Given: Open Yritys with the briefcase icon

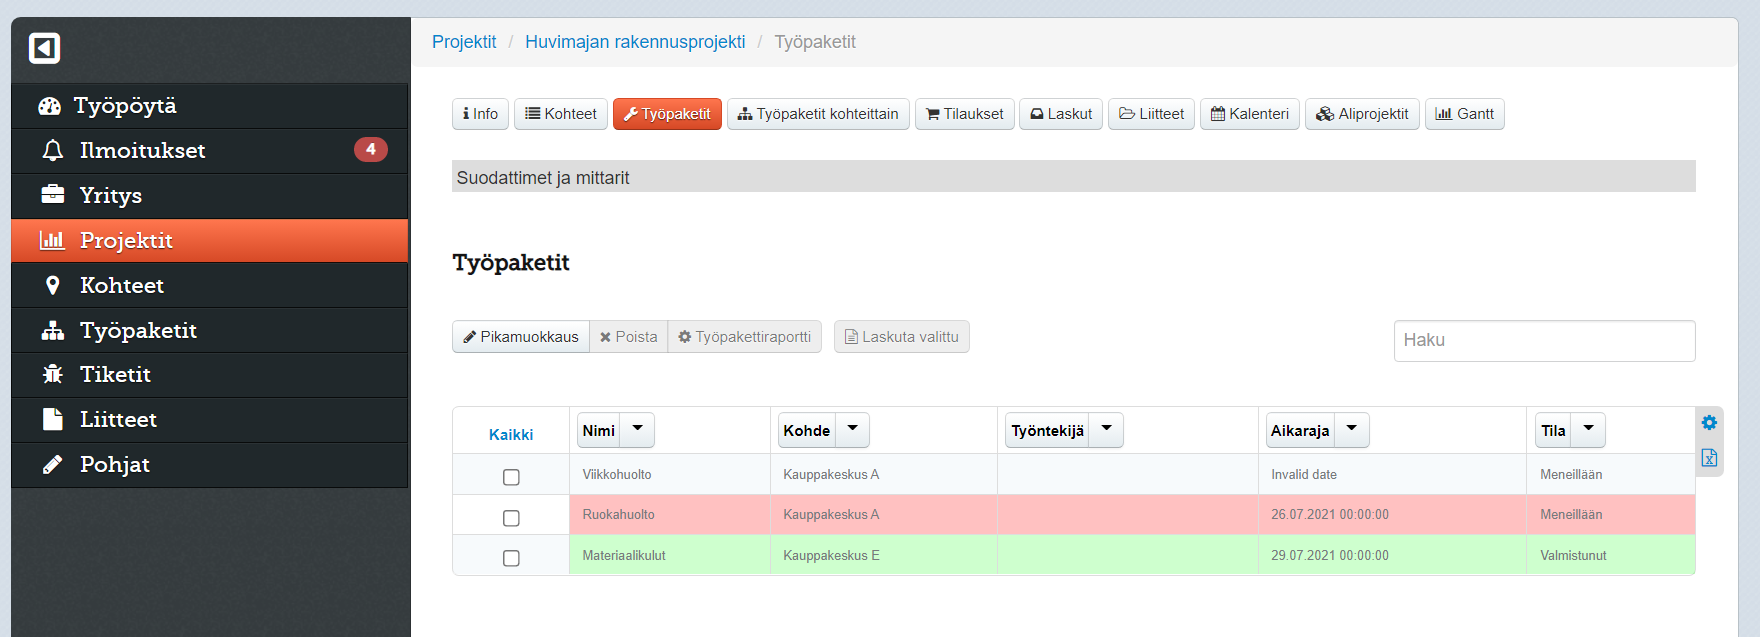Looking at the screenshot, I should pos(53,195).
